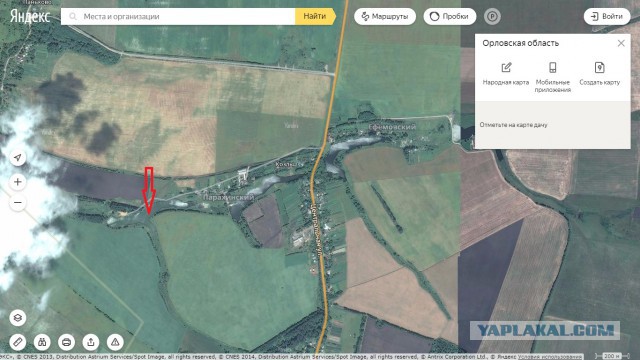Close the Орловская область panel
Image resolution: width=640 pixels, height=360 pixels.
[x=621, y=43]
